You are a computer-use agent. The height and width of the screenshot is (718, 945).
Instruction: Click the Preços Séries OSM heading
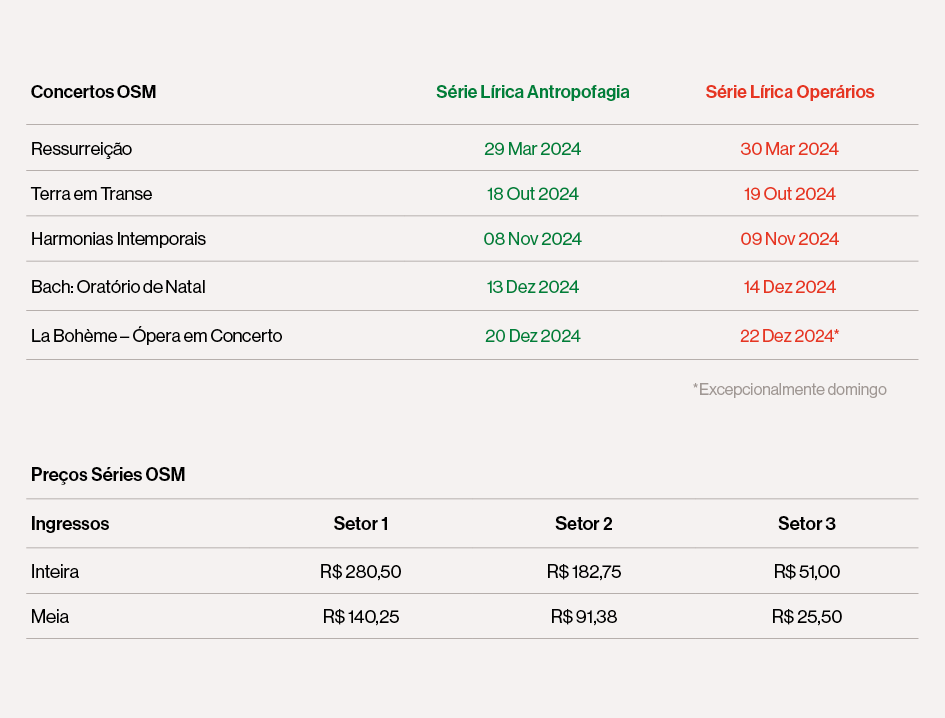tap(108, 474)
